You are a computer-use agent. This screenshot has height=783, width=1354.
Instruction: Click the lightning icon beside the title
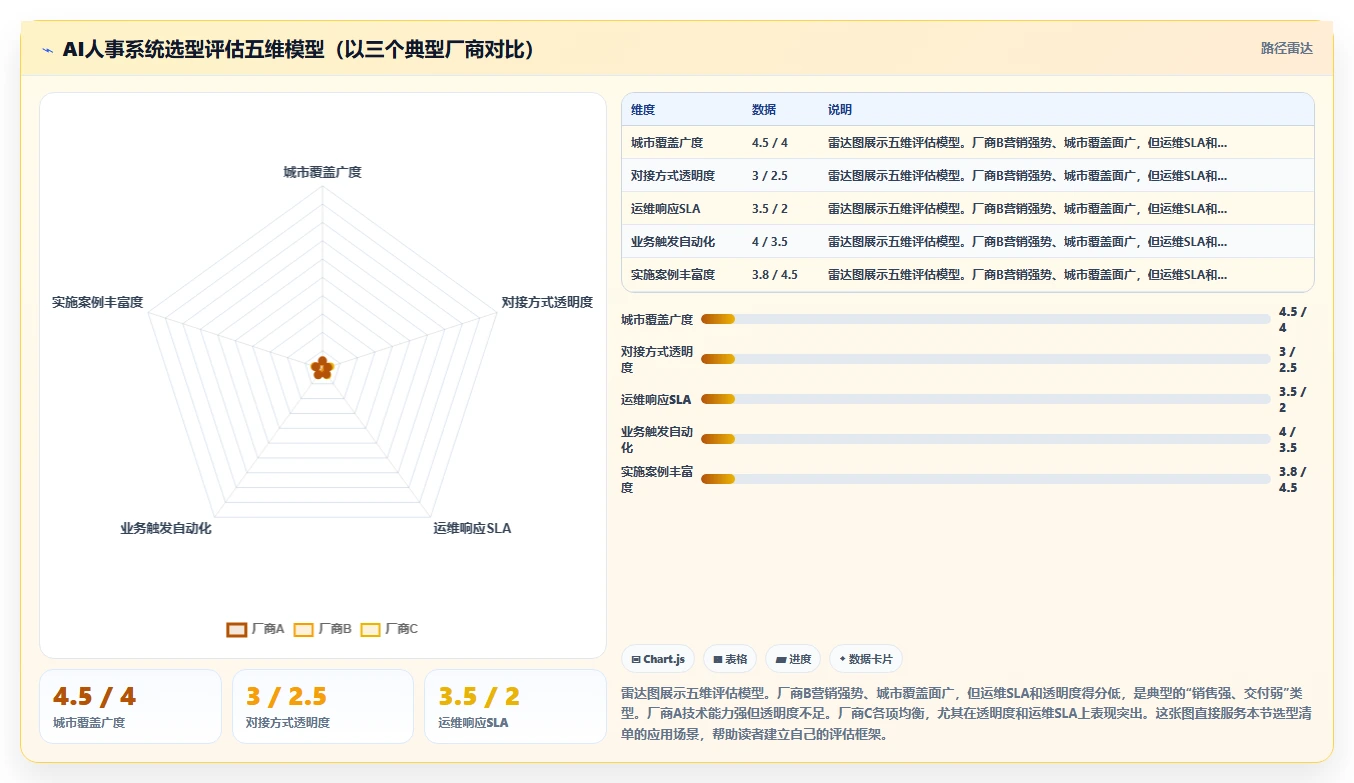pyautogui.click(x=48, y=50)
